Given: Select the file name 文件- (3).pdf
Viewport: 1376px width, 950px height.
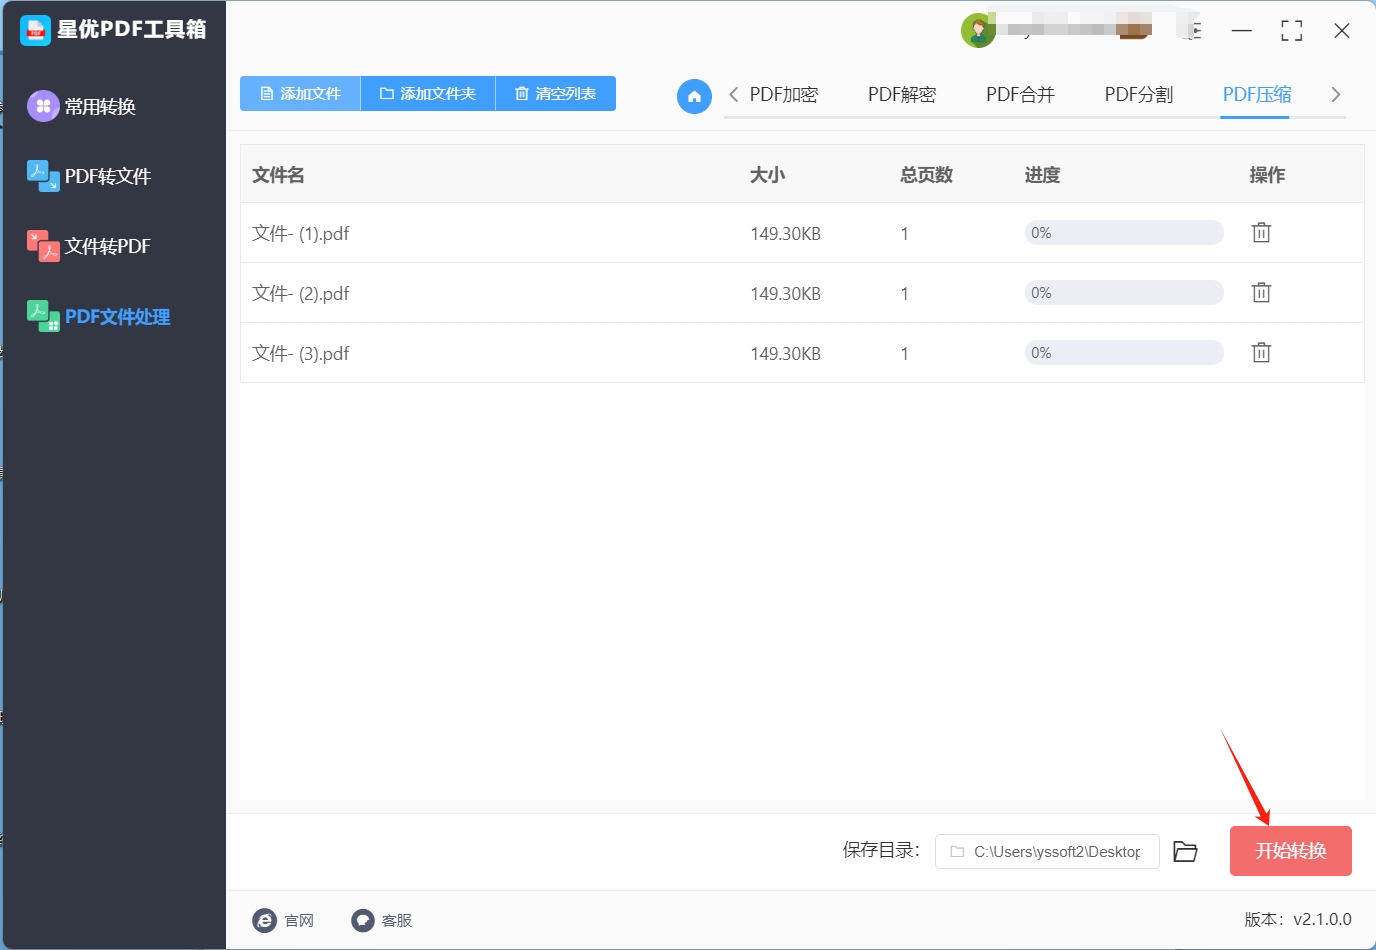Looking at the screenshot, I should click(301, 353).
